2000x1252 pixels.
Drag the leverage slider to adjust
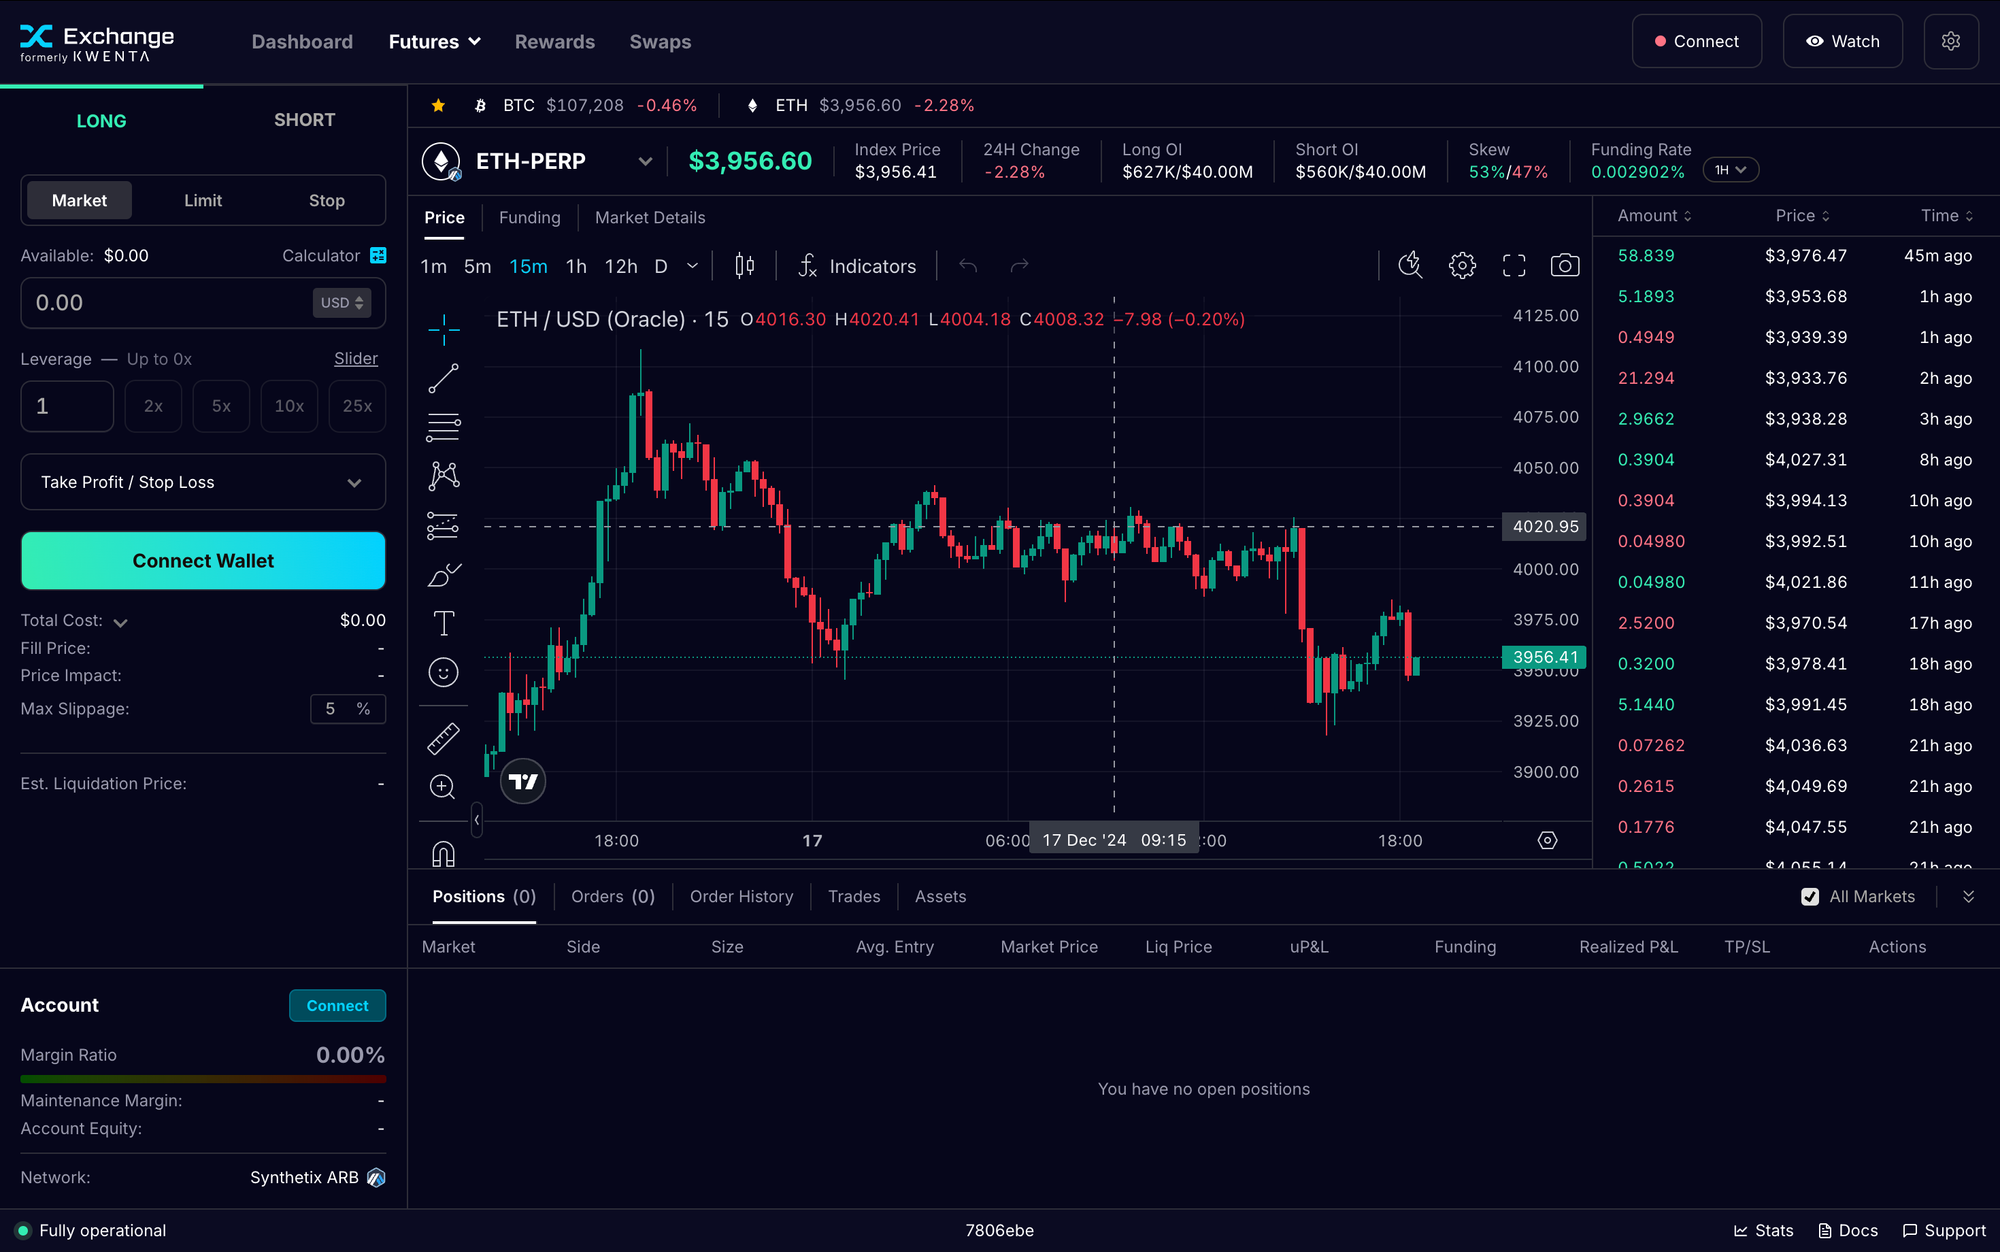tap(356, 359)
